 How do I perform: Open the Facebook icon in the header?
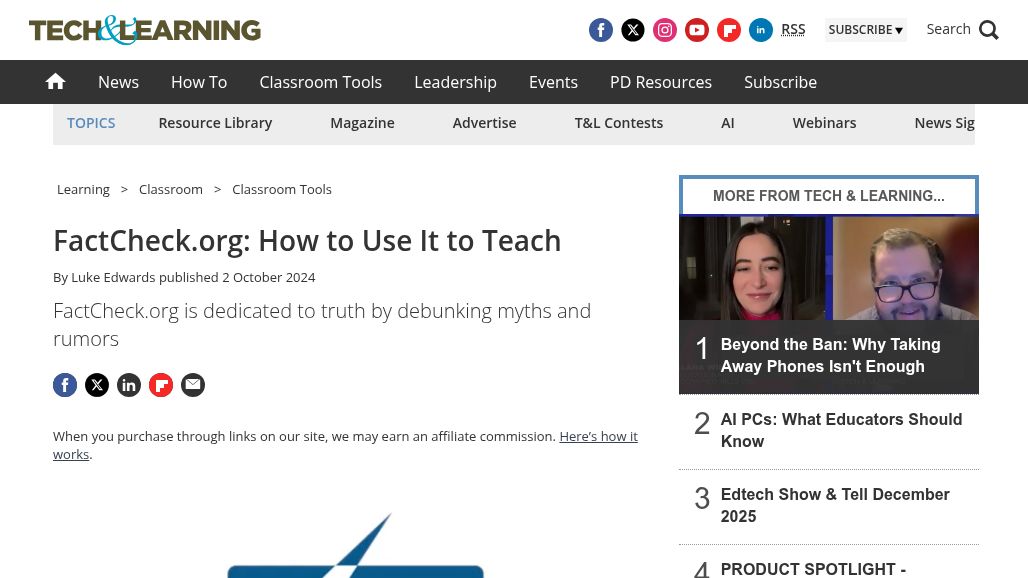[600, 30]
